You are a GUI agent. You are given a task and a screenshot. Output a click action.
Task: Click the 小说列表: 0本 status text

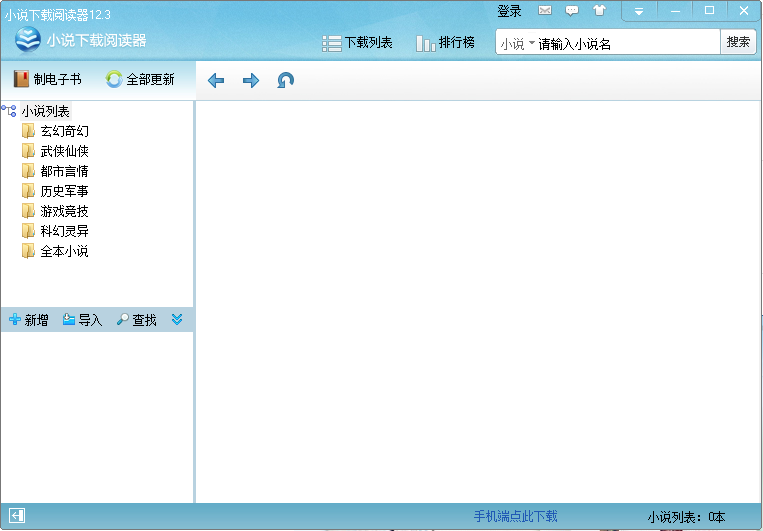[x=686, y=516]
